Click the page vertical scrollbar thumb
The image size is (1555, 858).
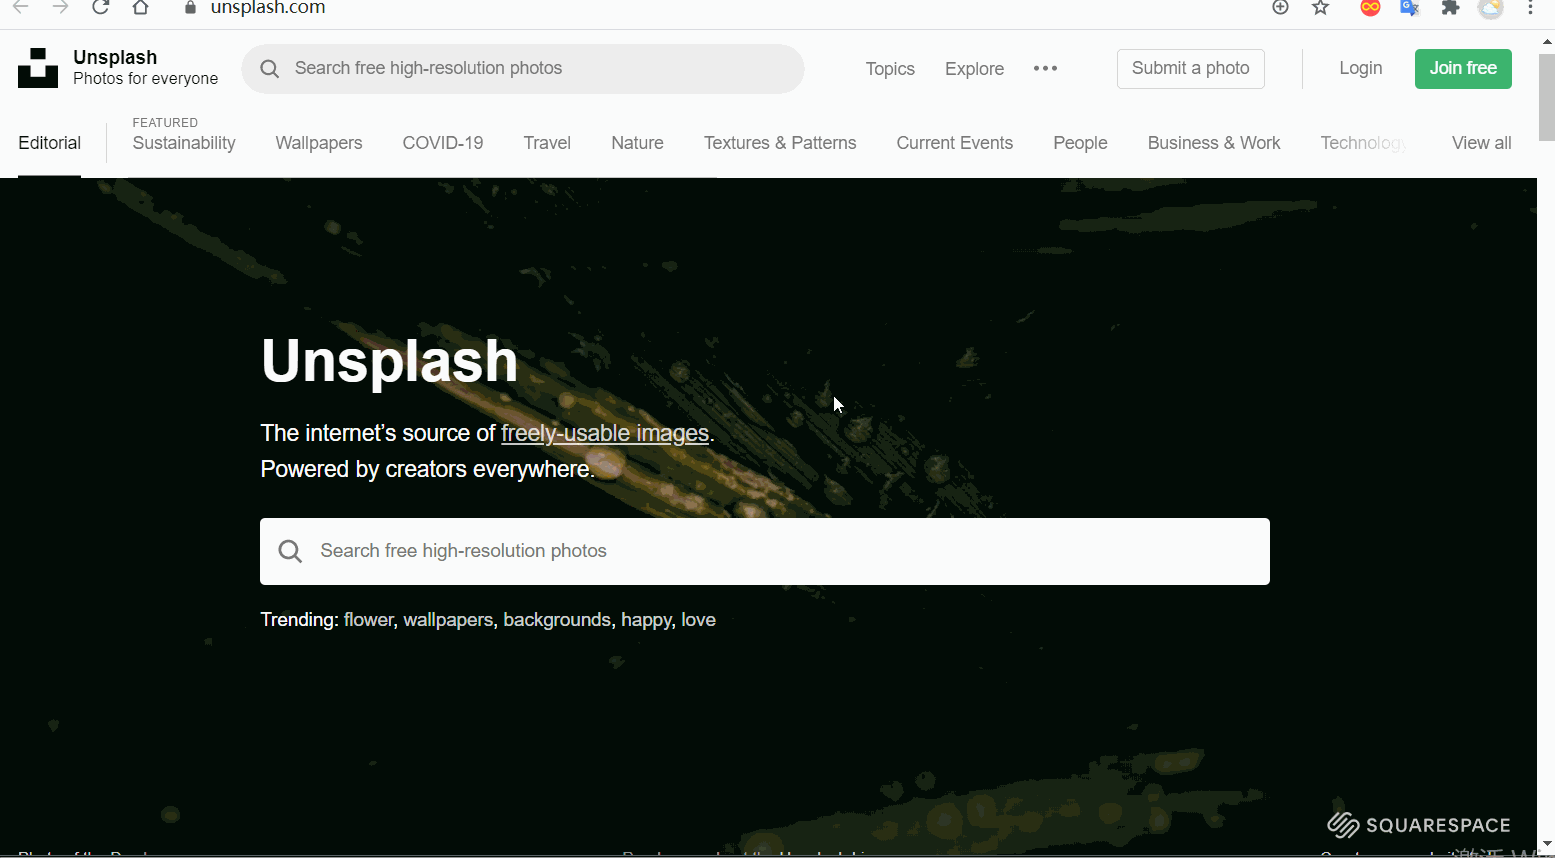point(1547,97)
